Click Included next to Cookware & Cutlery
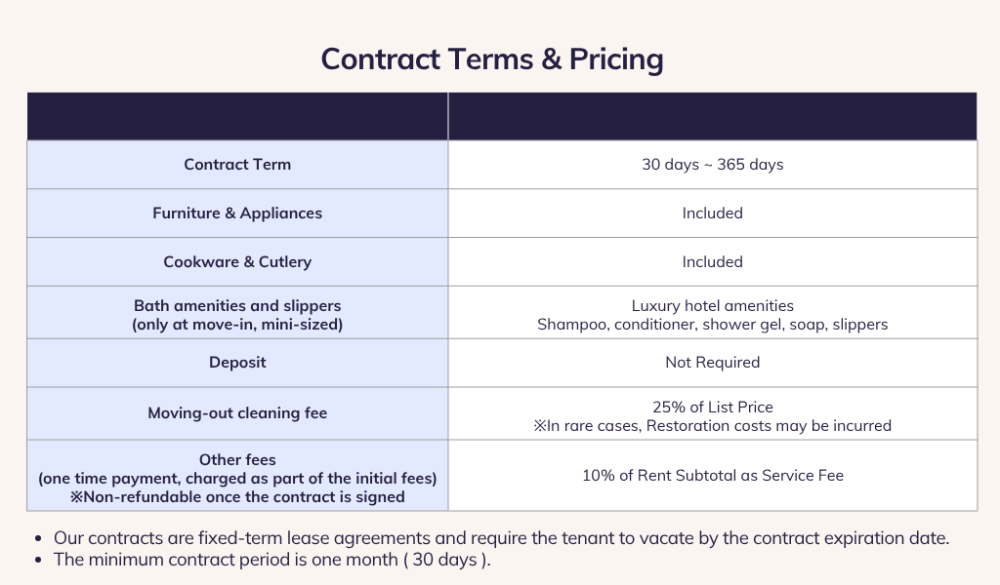This screenshot has height=585, width=1000. point(712,262)
